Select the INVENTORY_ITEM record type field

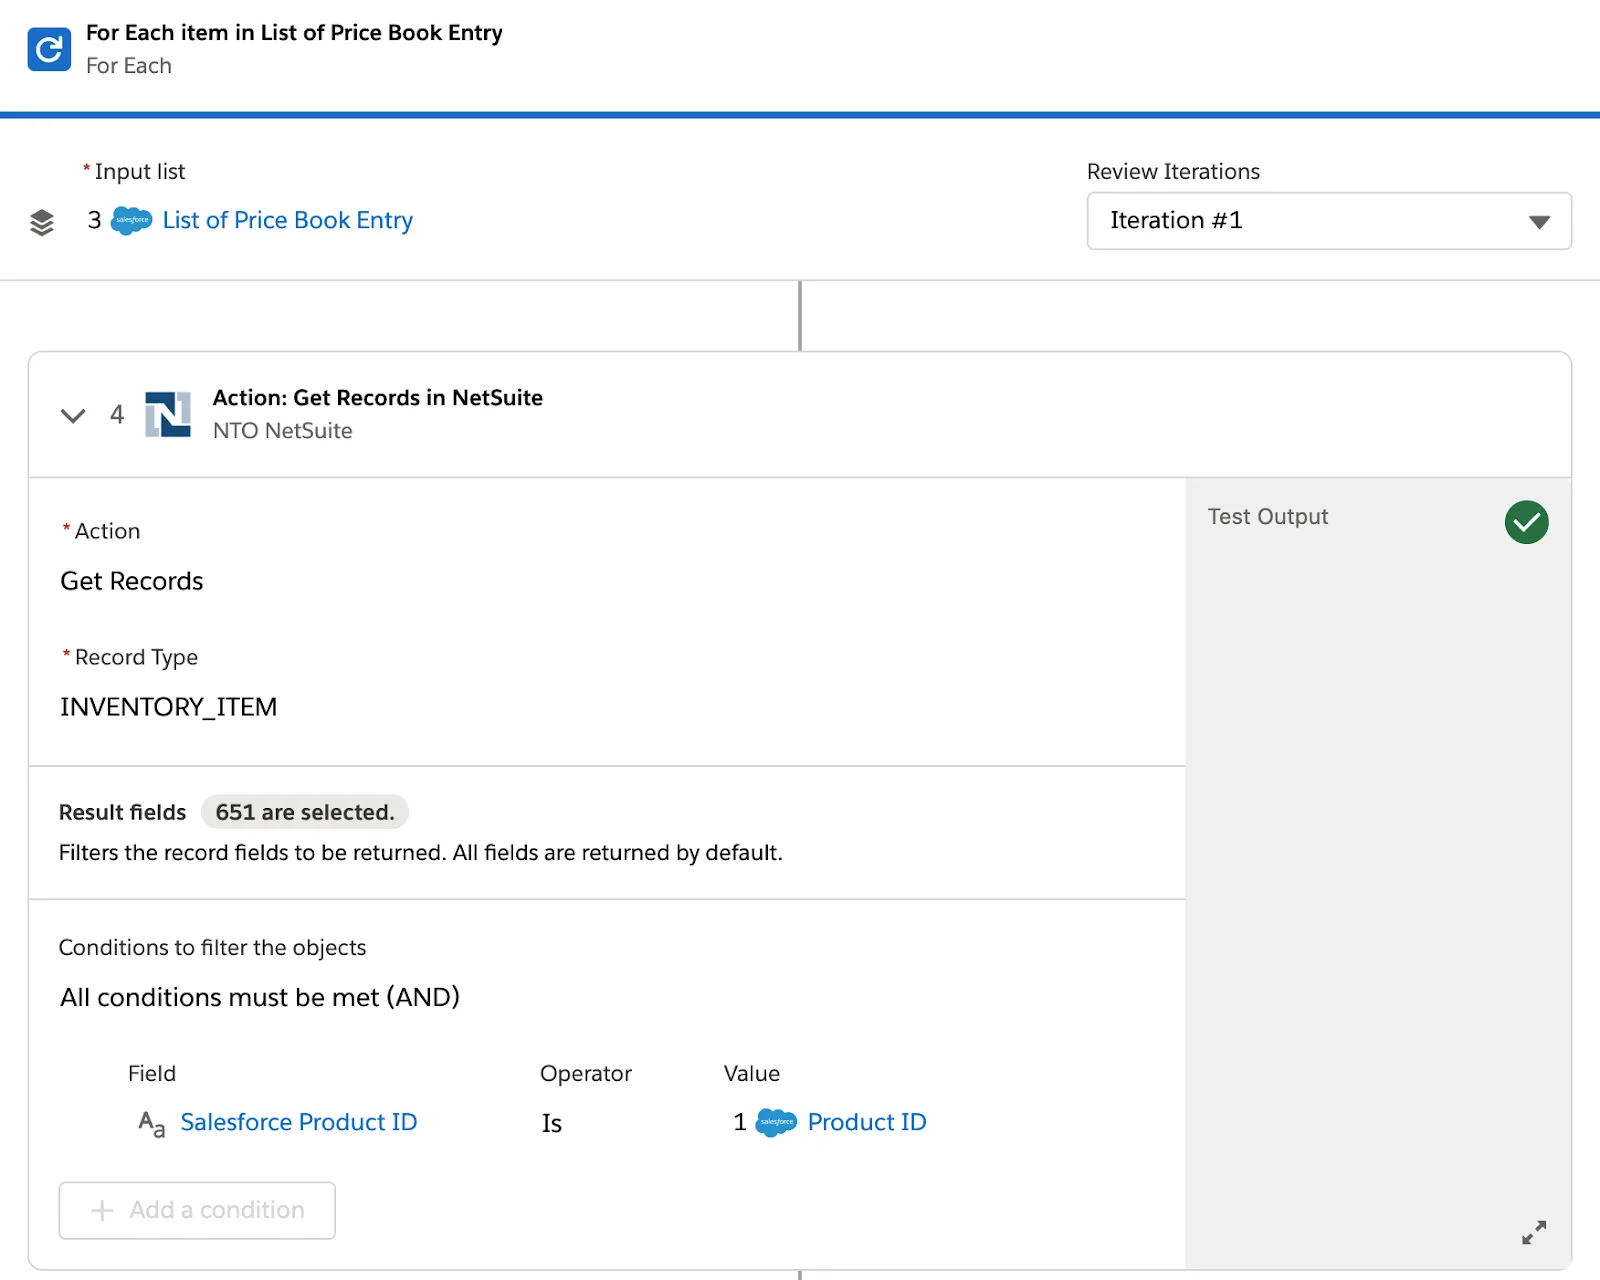coord(168,706)
